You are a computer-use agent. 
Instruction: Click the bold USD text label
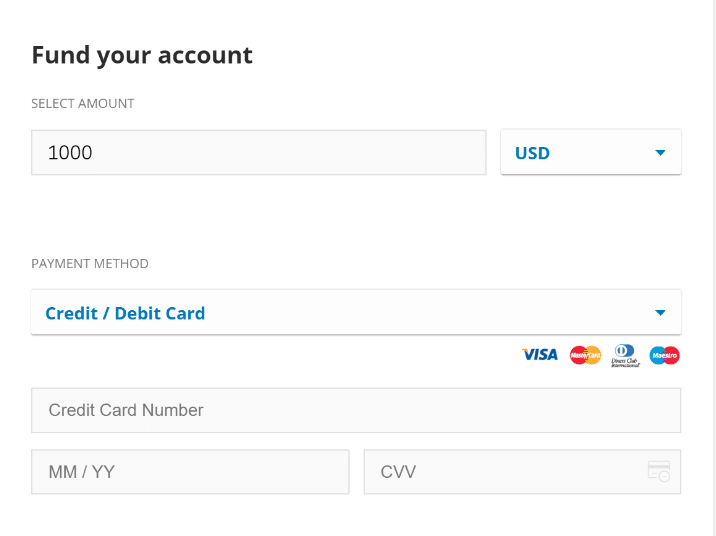coord(532,153)
